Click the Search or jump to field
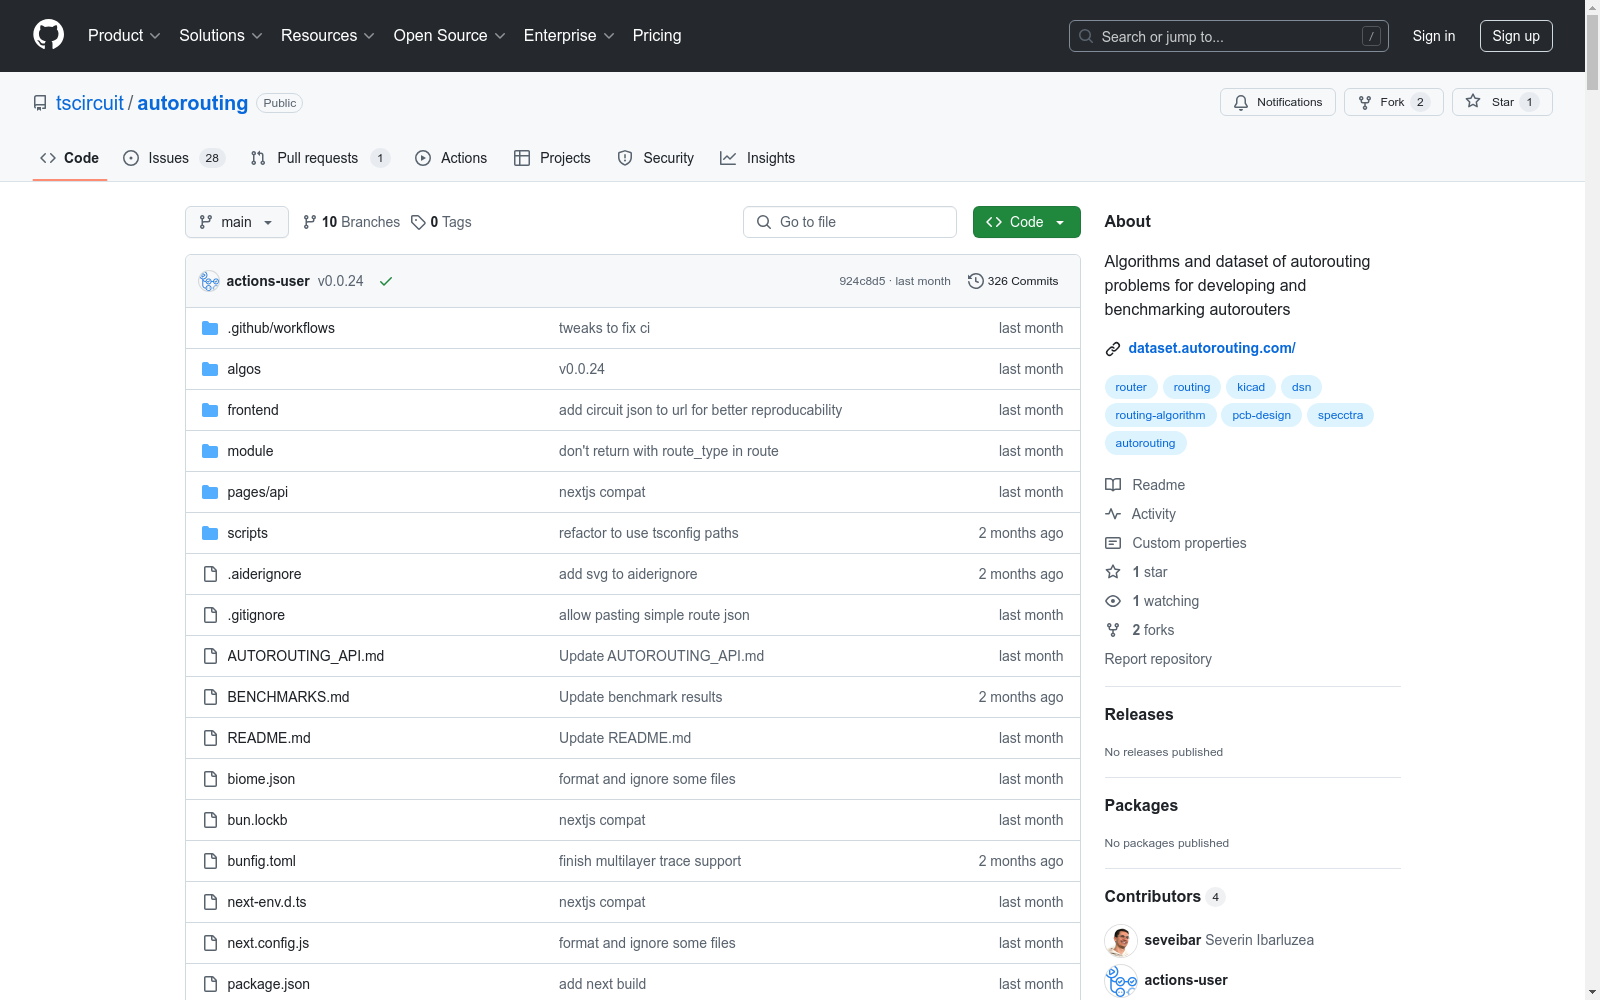The width and height of the screenshot is (1600, 1000). [1229, 36]
